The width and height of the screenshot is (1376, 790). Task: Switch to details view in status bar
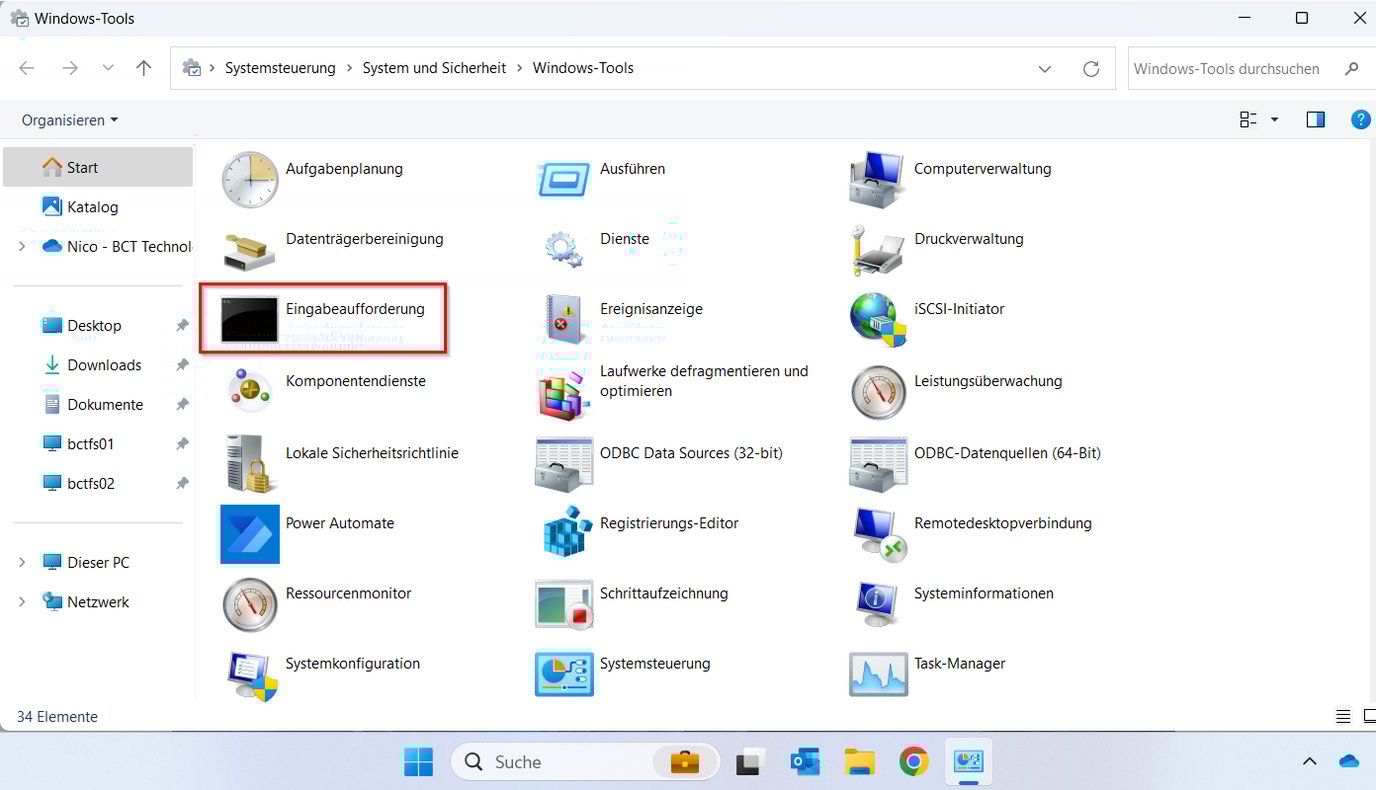[1343, 717]
